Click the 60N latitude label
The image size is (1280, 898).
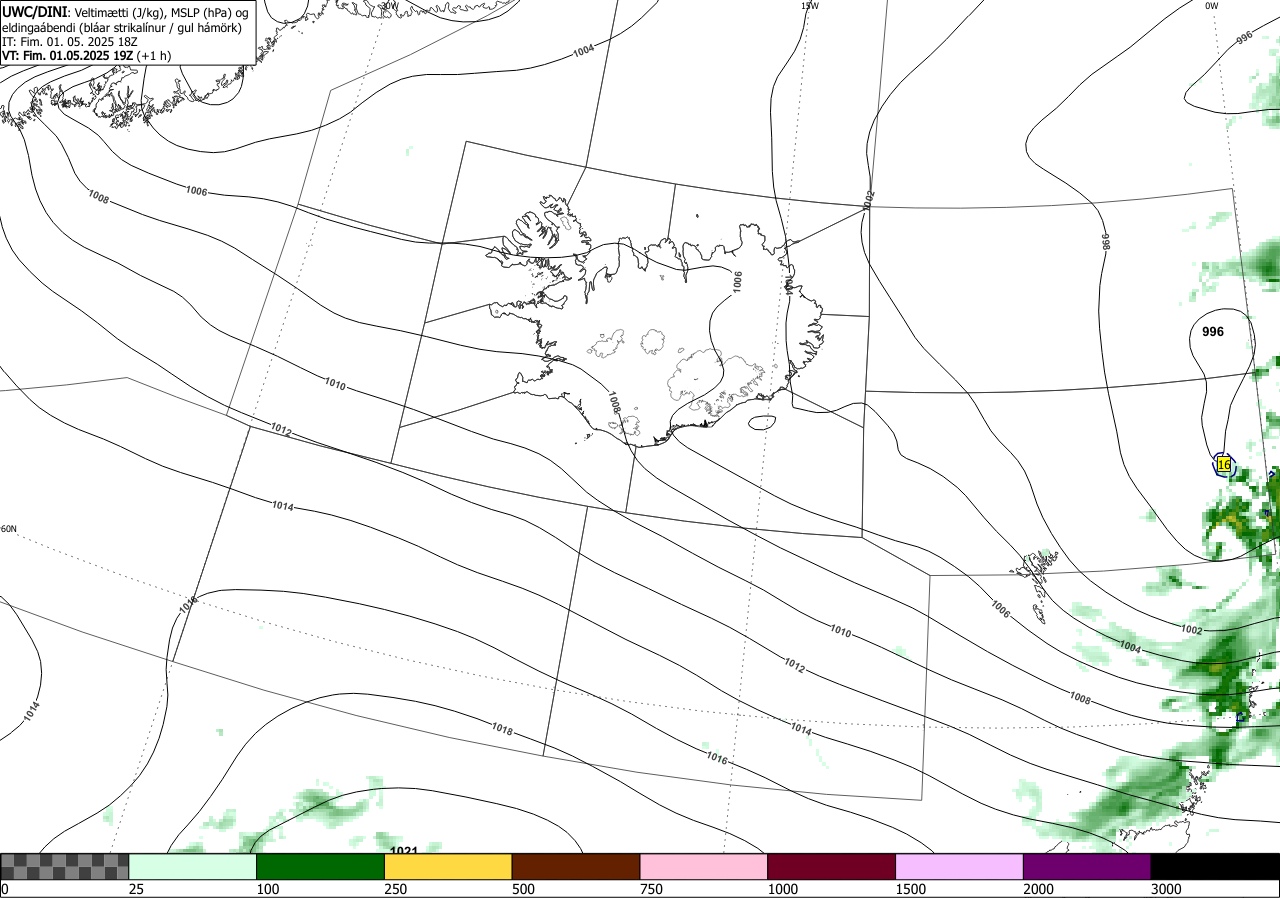(9, 529)
